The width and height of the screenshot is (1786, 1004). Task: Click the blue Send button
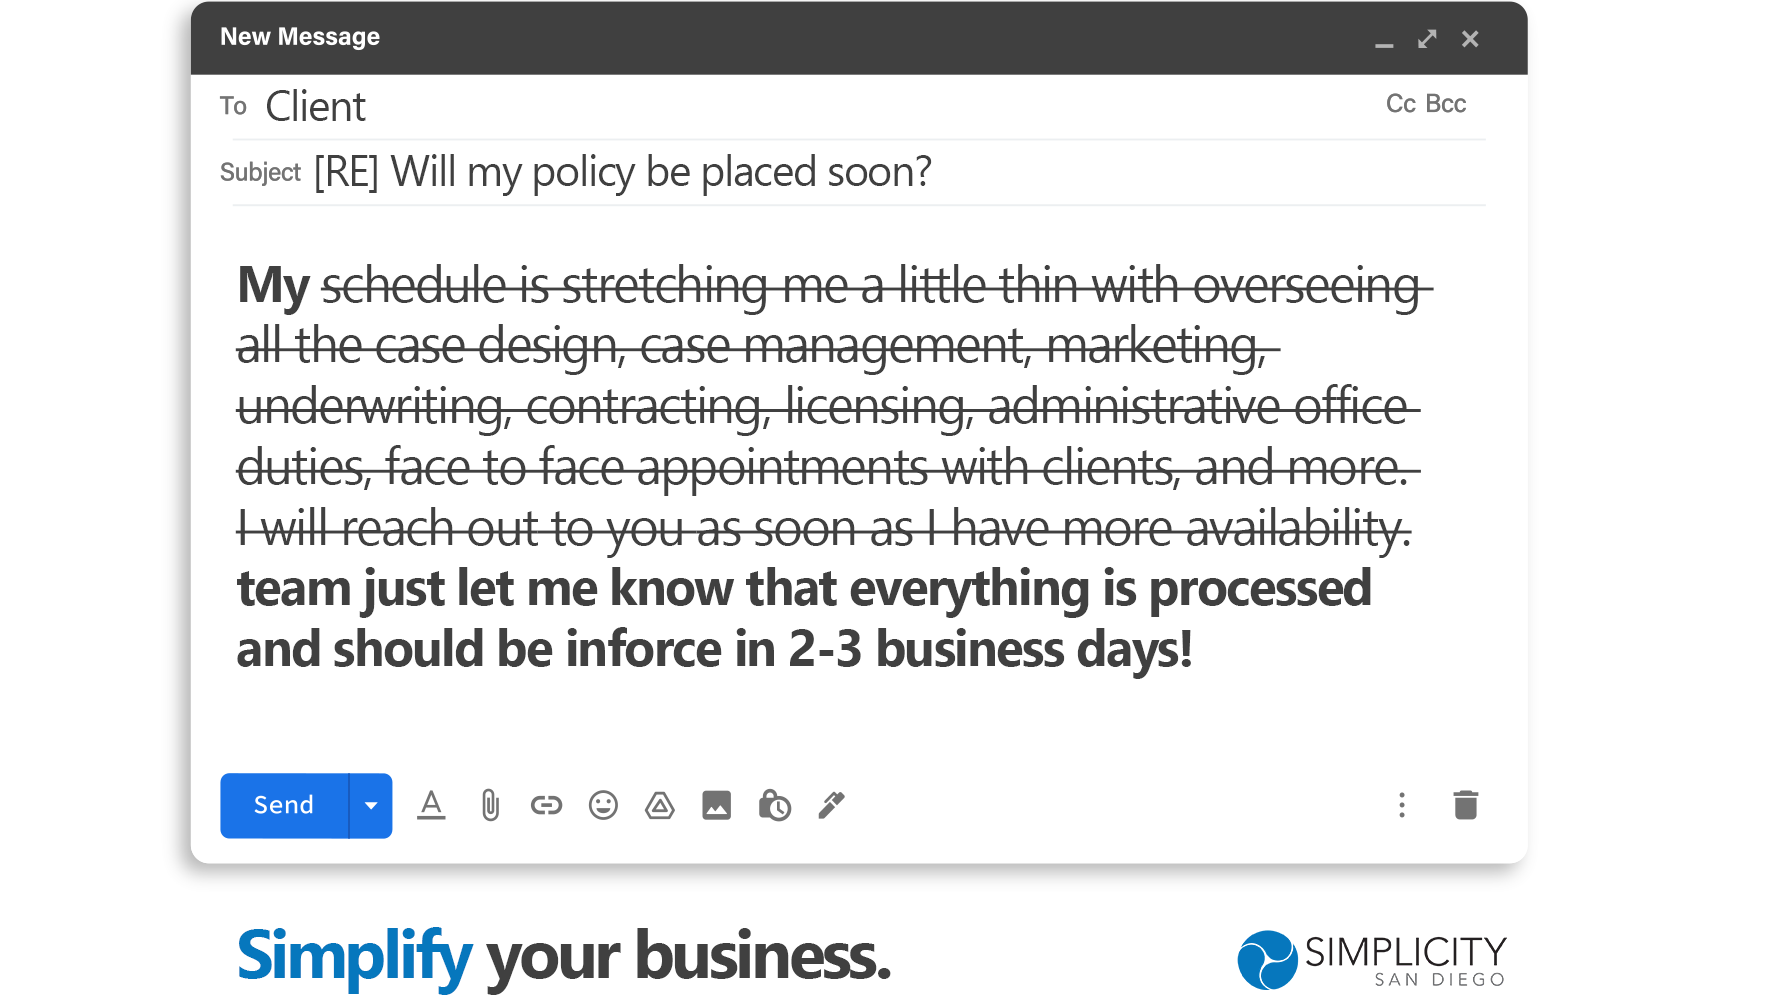284,805
